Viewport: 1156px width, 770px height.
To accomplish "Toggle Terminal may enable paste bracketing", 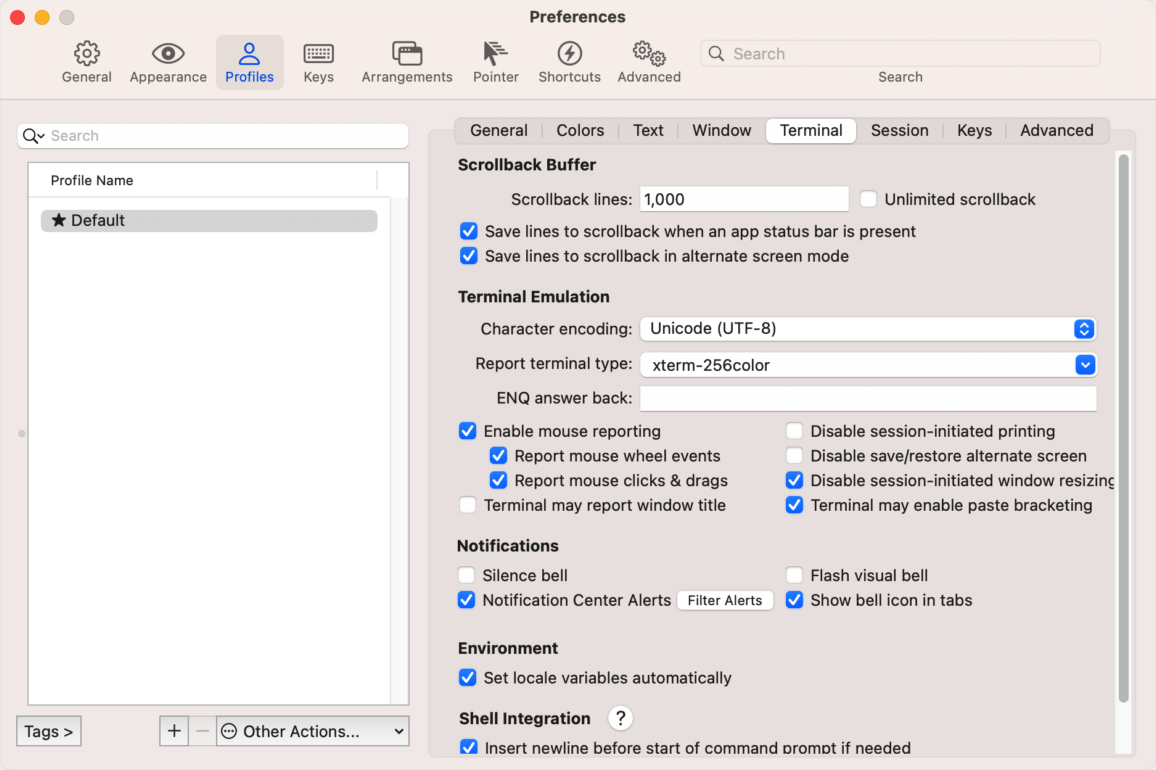I will click(x=794, y=505).
